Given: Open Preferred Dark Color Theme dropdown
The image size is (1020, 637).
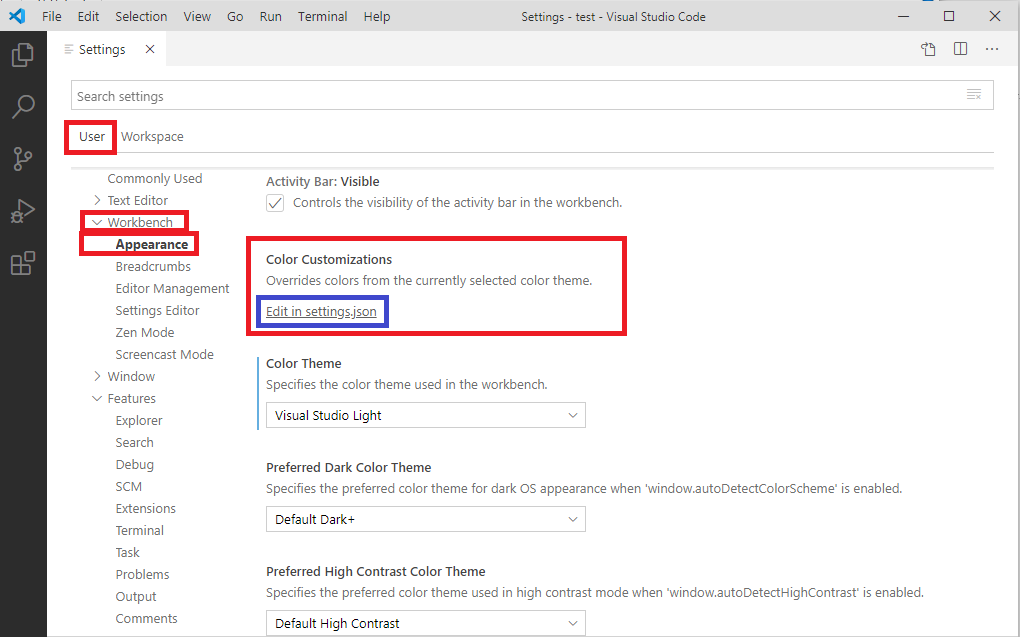Looking at the screenshot, I should point(425,519).
